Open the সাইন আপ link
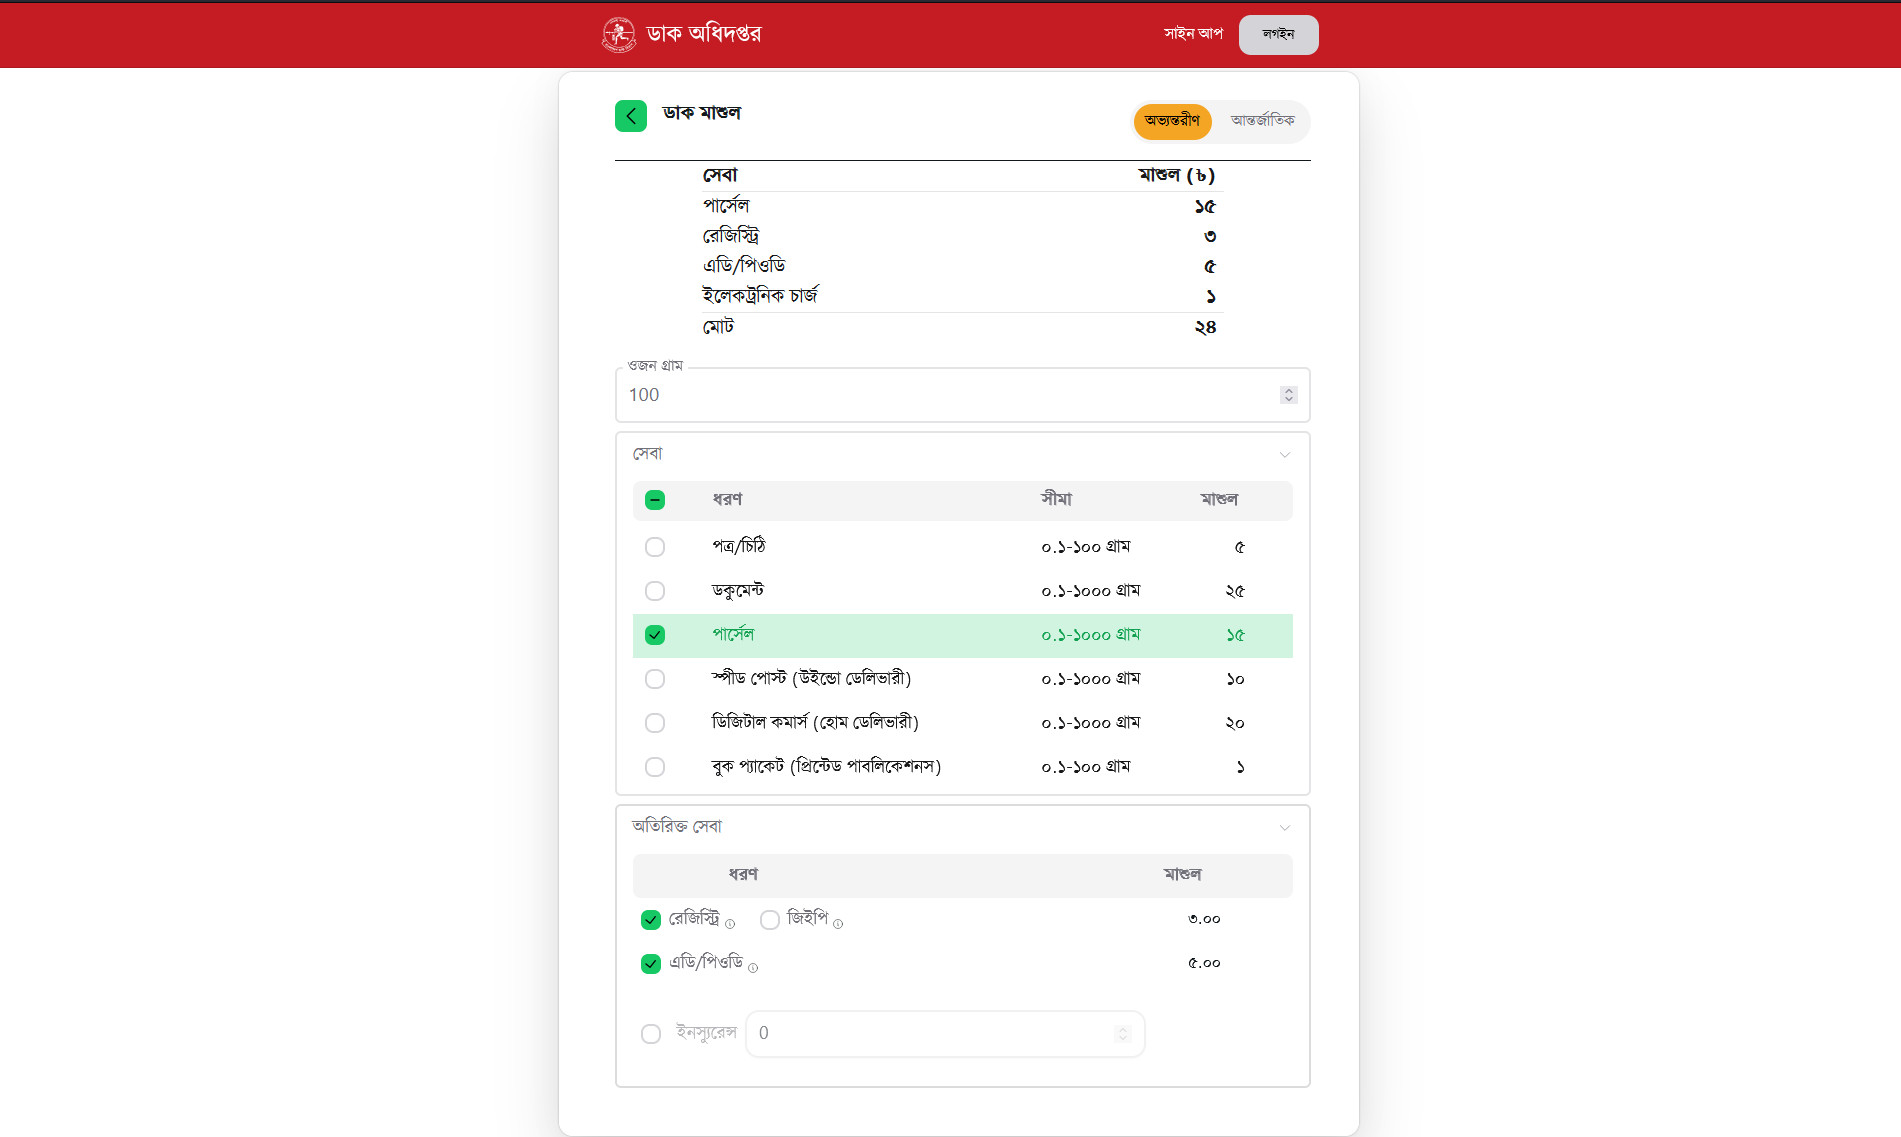The width and height of the screenshot is (1901, 1137). [x=1193, y=34]
